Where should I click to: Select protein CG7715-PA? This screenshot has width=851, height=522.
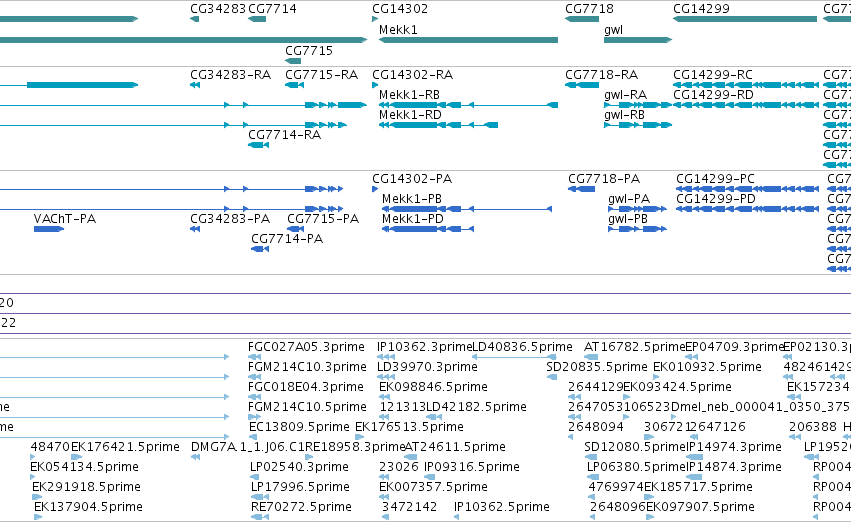323,219
